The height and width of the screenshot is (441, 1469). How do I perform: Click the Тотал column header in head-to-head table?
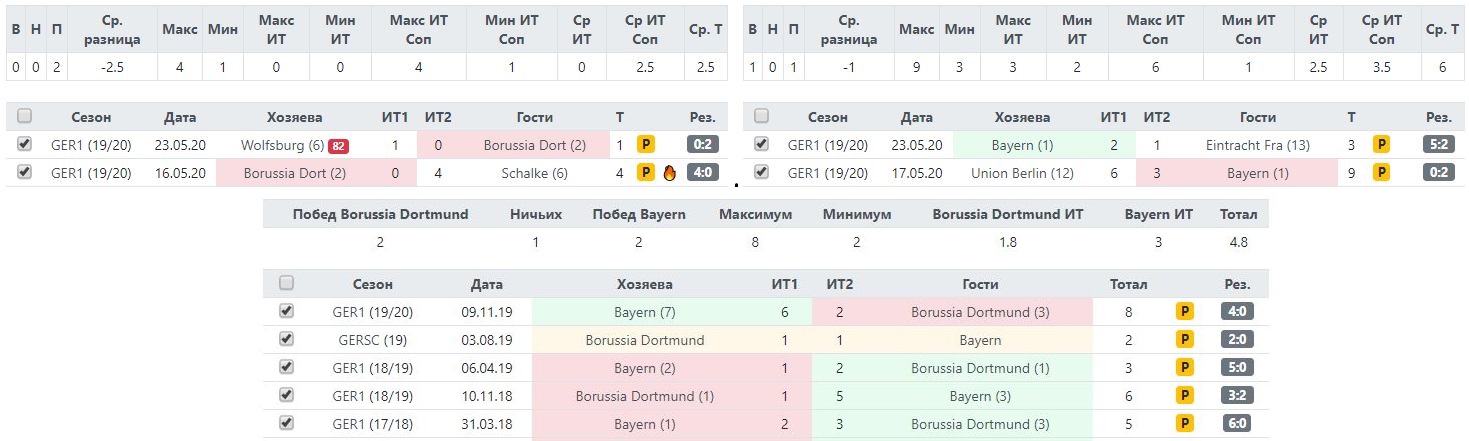tap(1128, 285)
